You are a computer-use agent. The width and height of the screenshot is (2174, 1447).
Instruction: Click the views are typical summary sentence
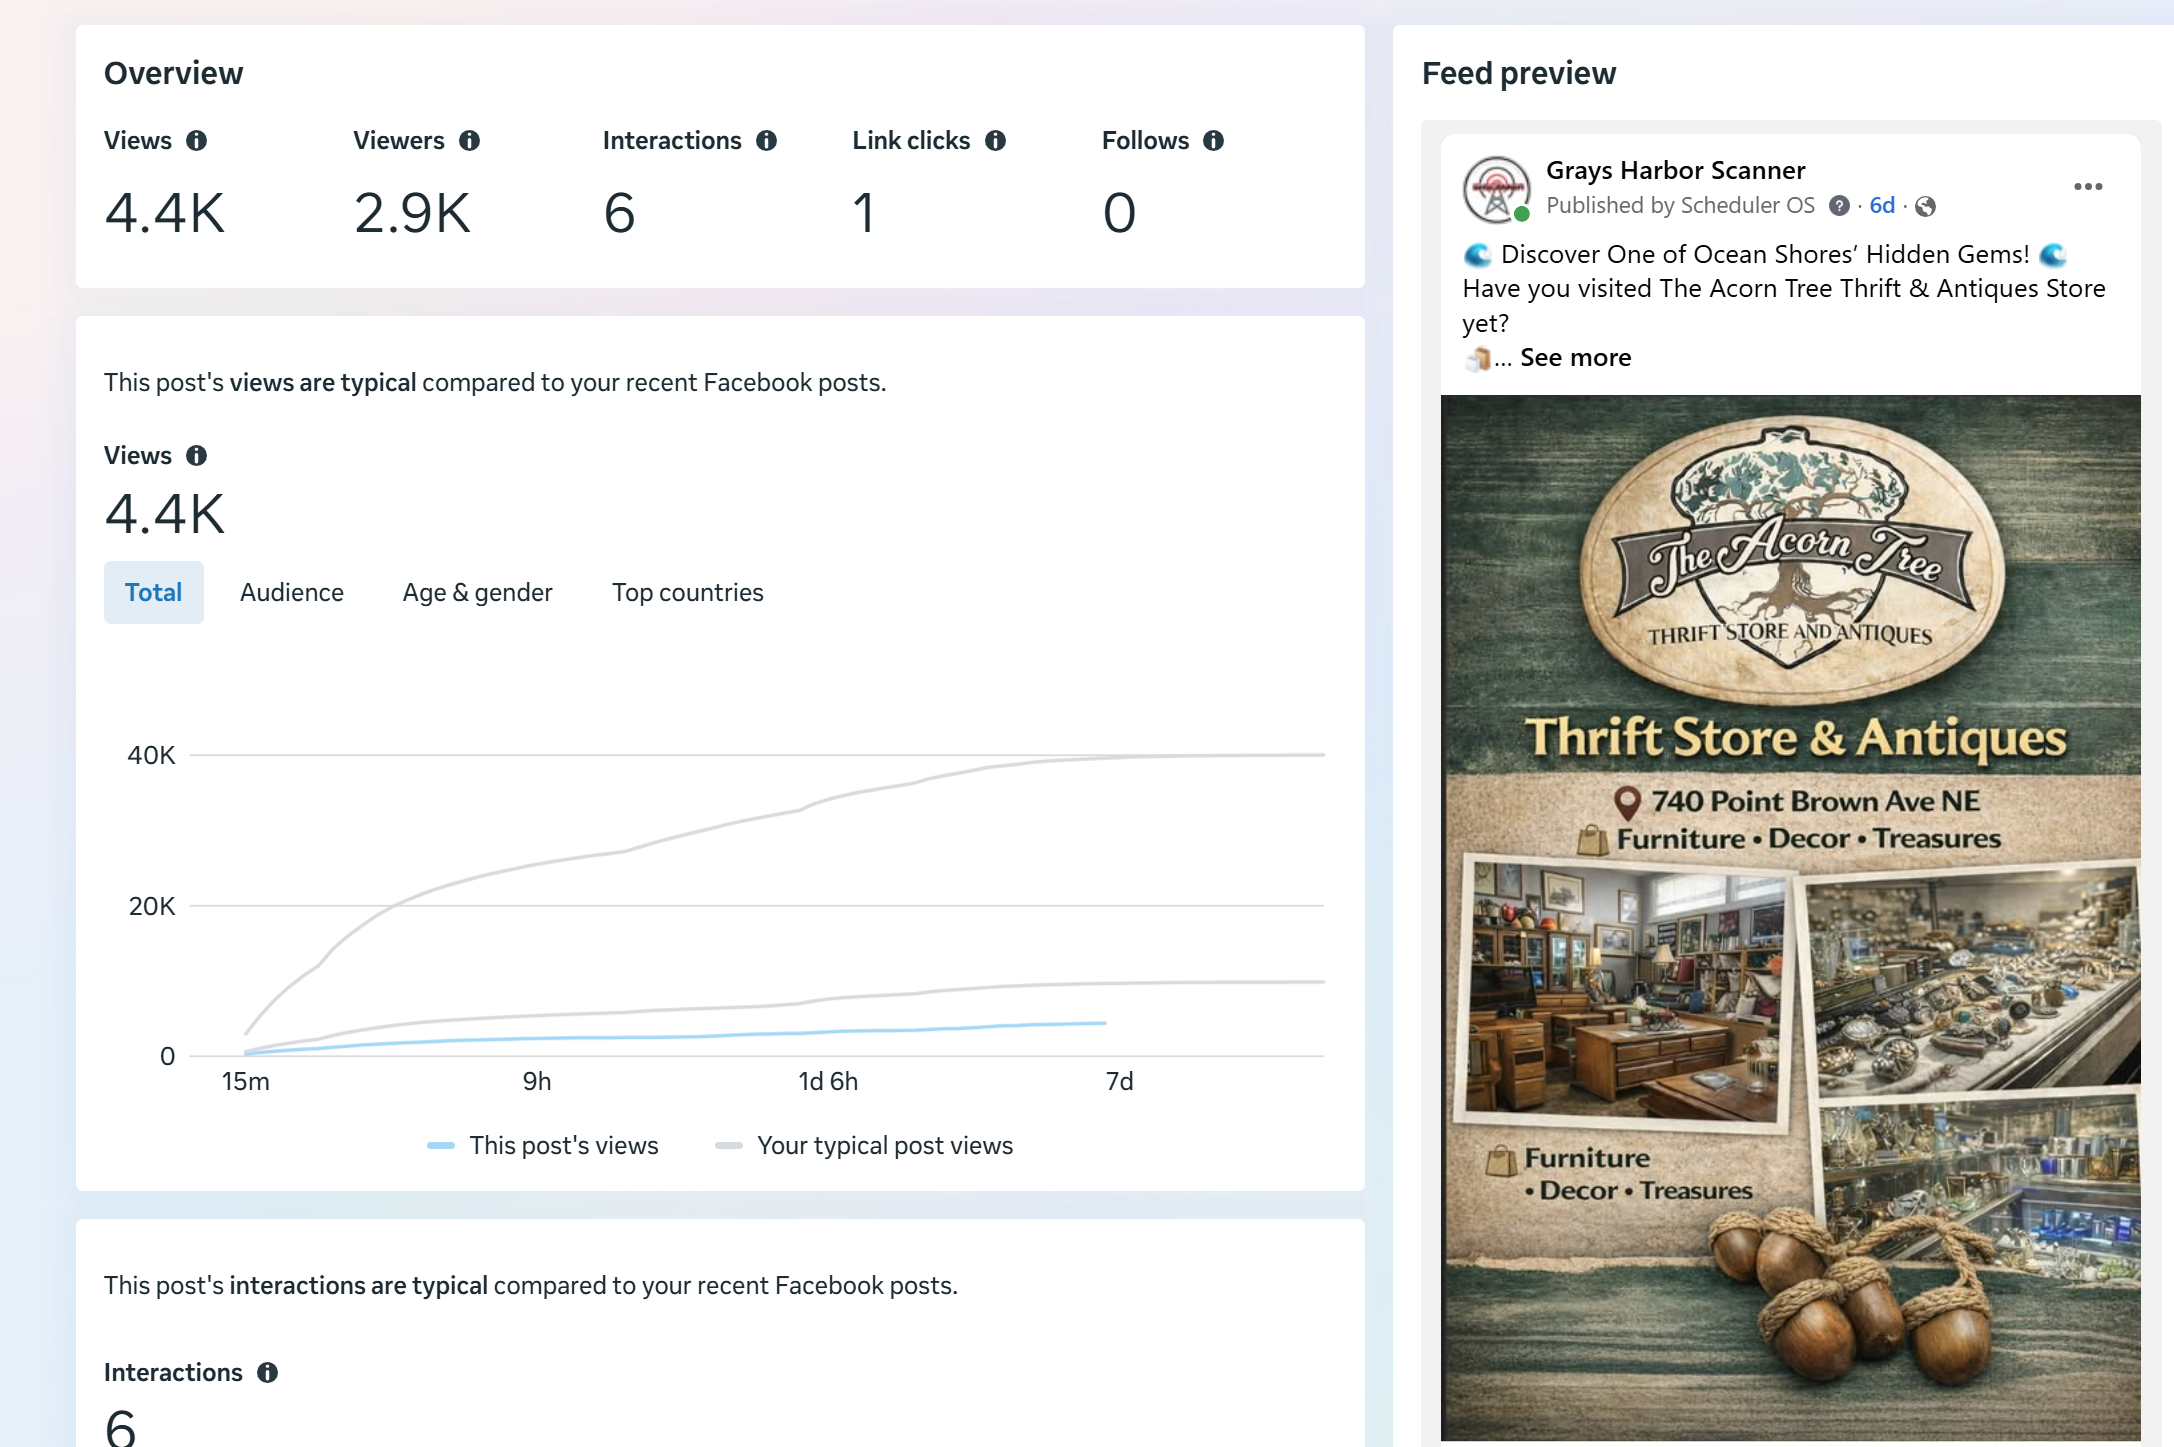[x=495, y=383]
